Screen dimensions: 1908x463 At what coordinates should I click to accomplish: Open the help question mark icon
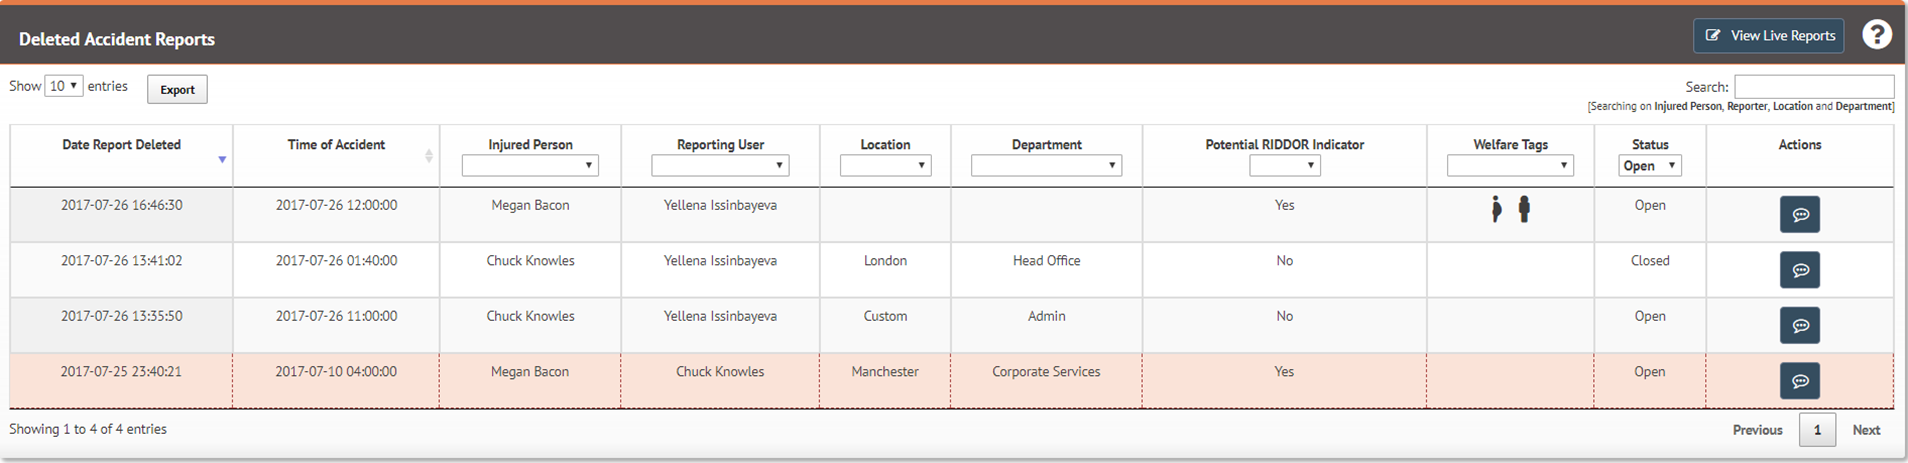click(x=1876, y=35)
